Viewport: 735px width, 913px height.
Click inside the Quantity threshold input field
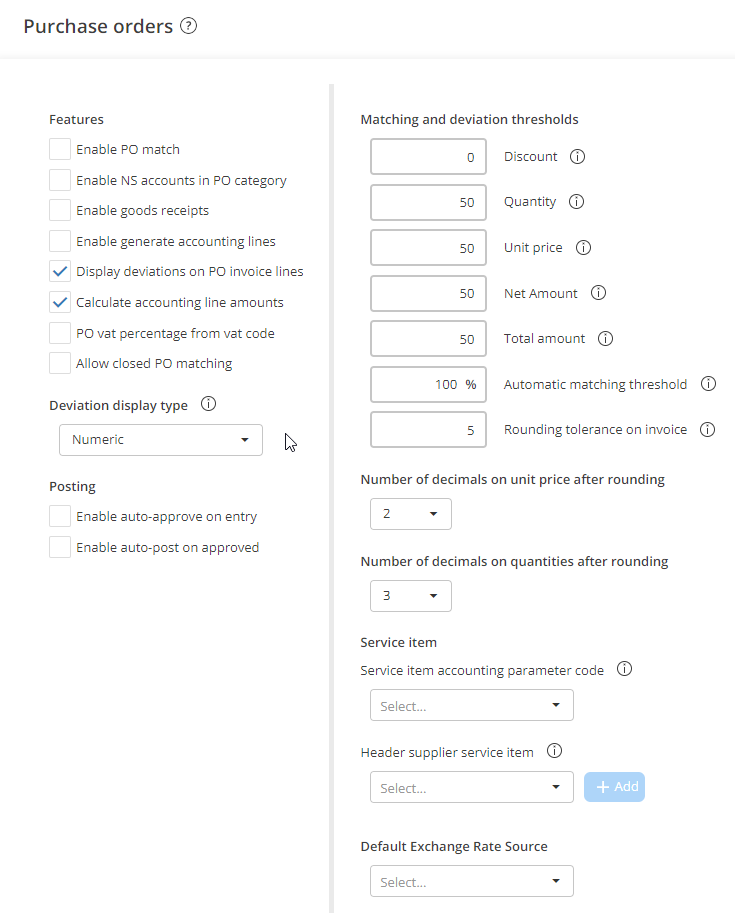428,202
